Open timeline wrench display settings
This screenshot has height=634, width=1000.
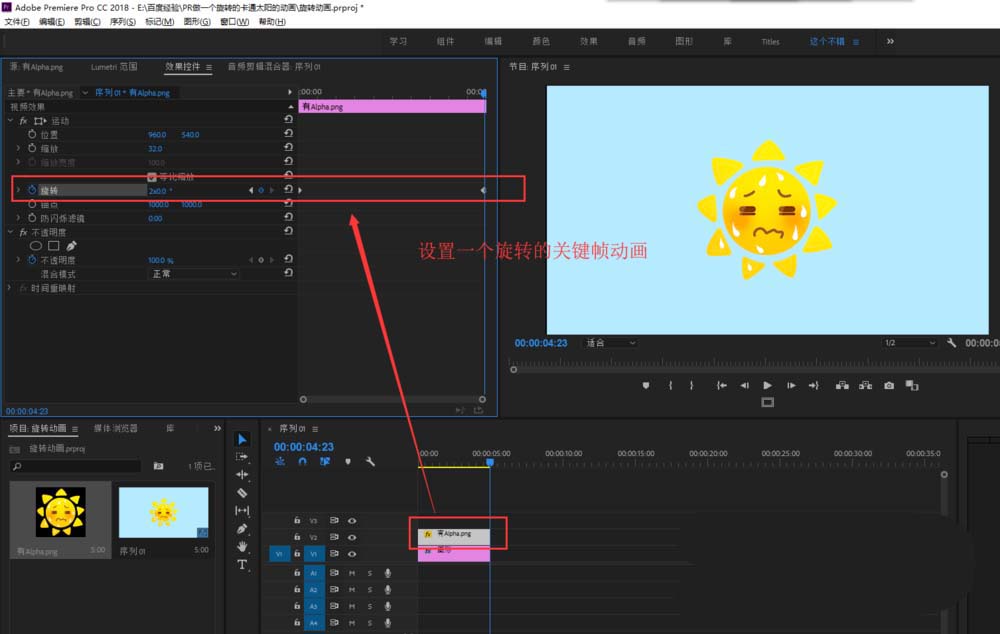370,461
